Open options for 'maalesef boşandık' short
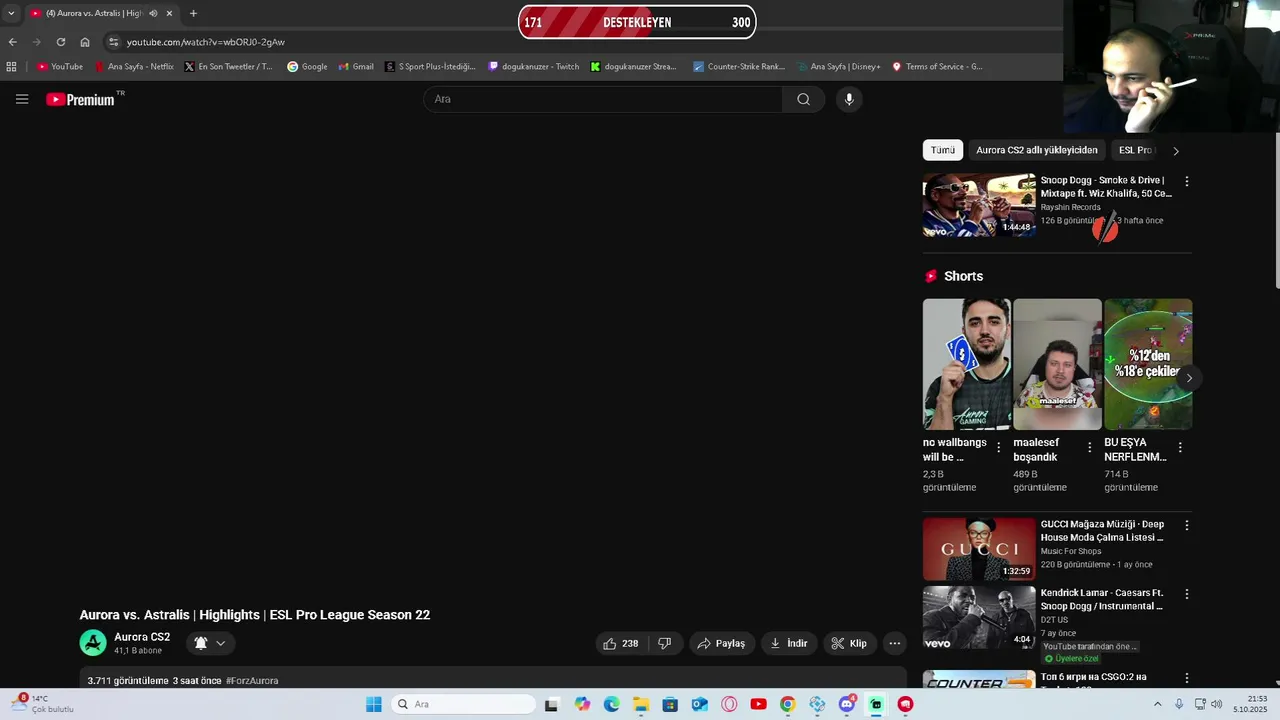Viewport: 1280px width, 720px height. pos(1089,448)
